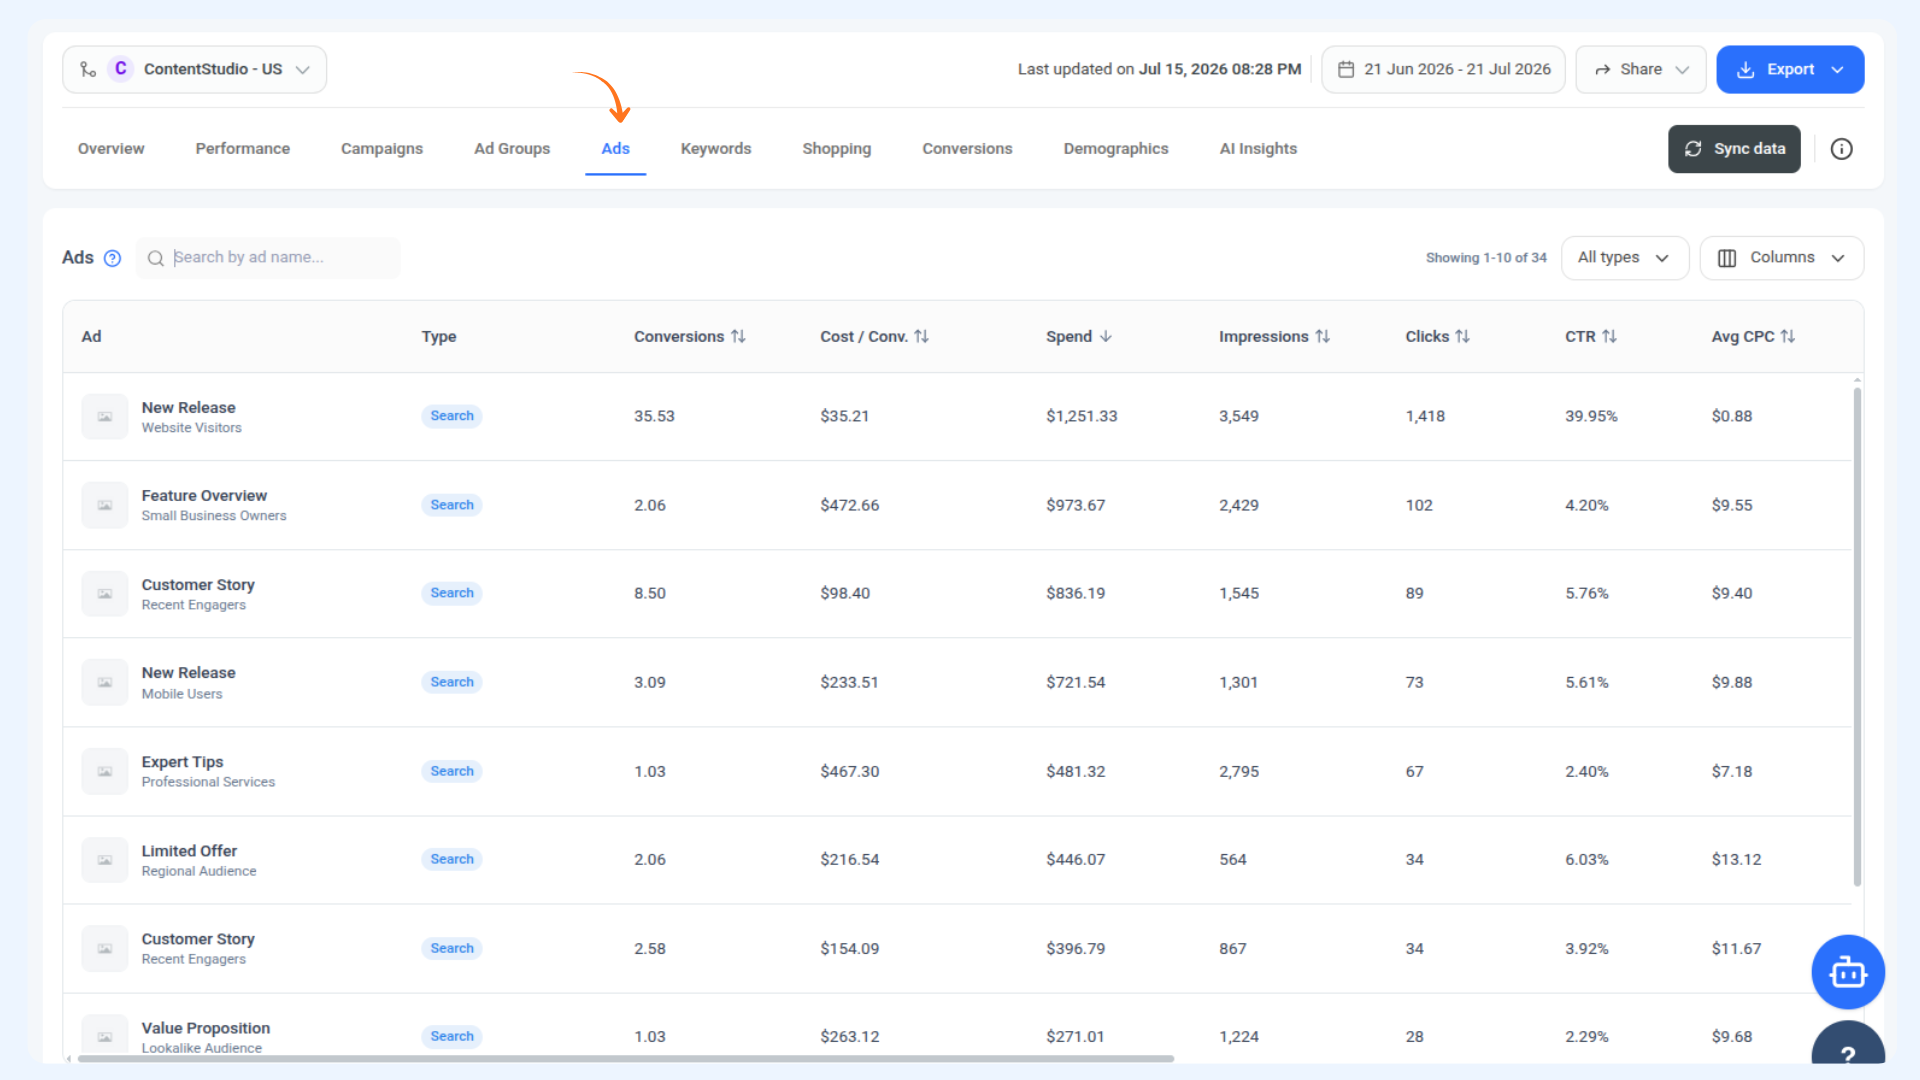
Task: Select the Ad Groups tab
Action: coord(512,149)
